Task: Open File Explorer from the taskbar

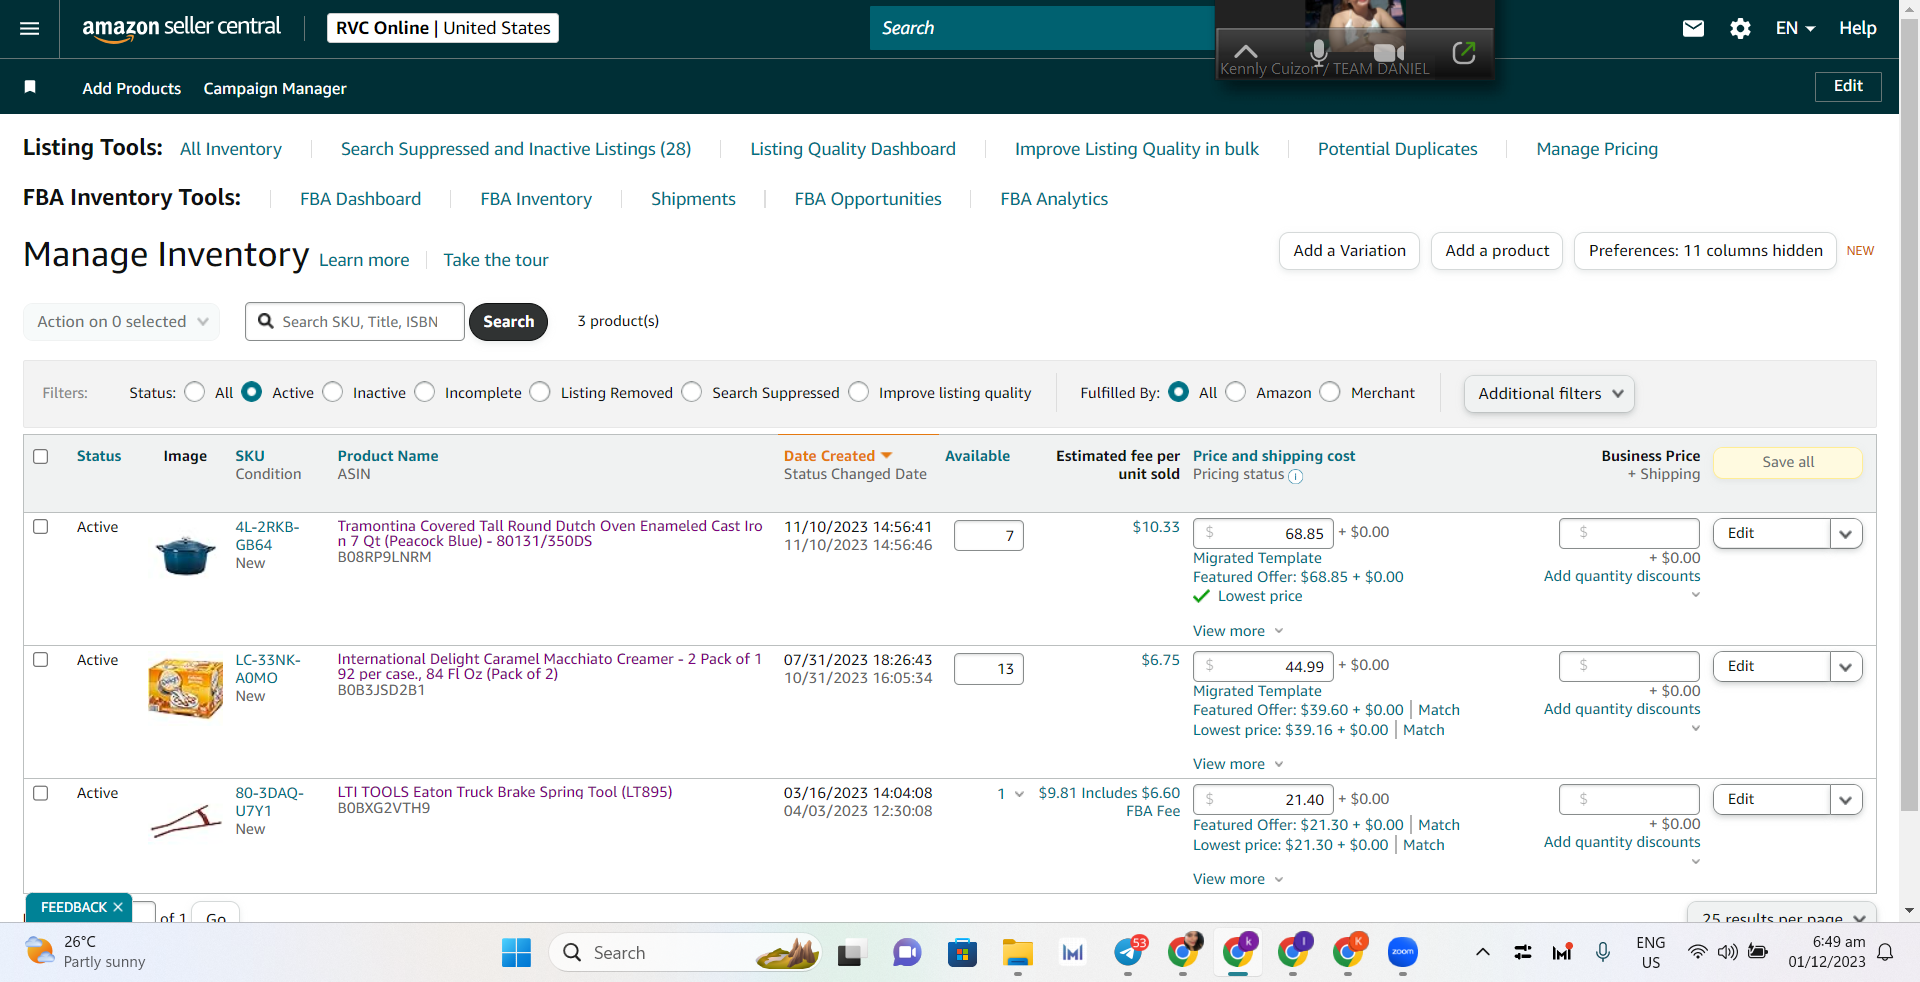Action: pyautogui.click(x=1017, y=953)
